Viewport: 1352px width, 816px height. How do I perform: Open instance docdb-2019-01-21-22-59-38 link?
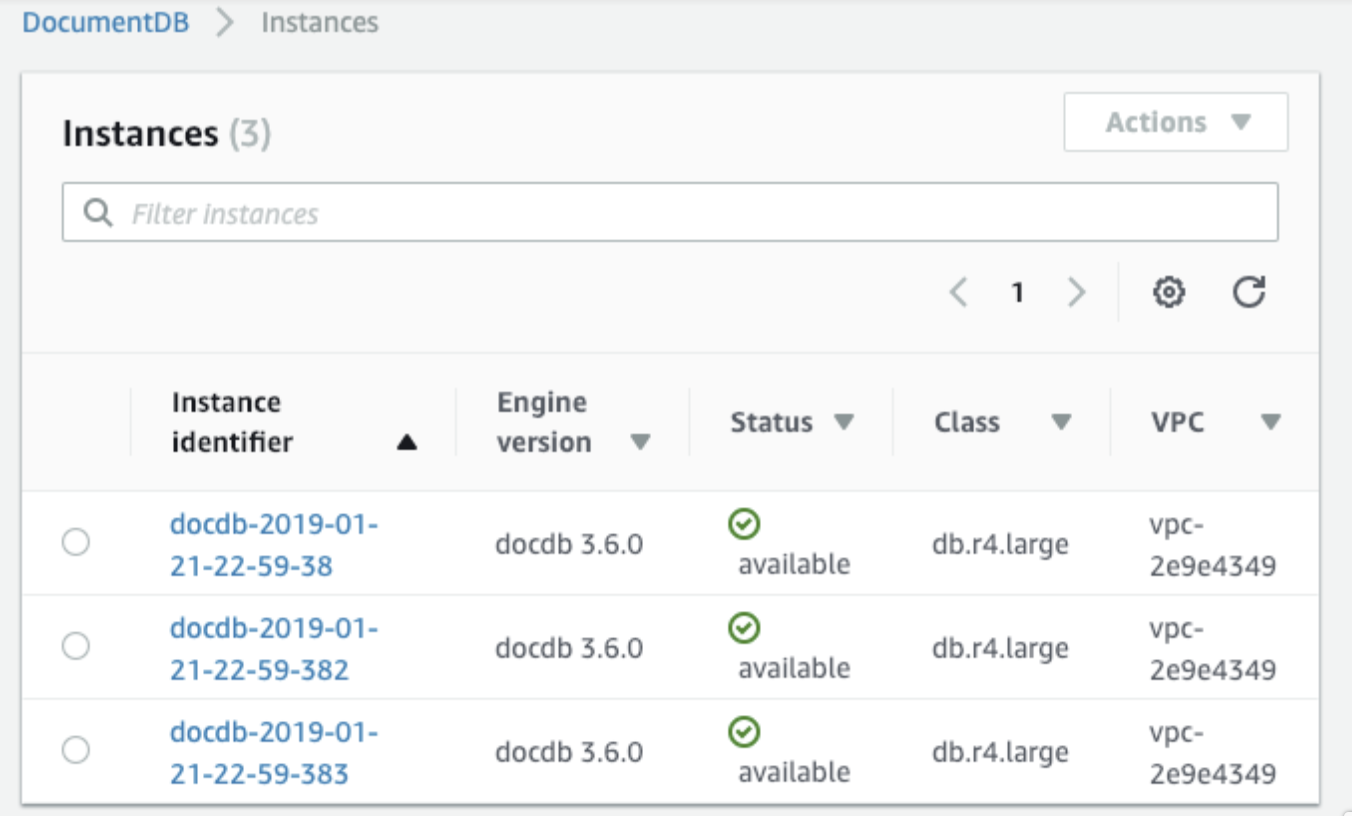pos(274,544)
